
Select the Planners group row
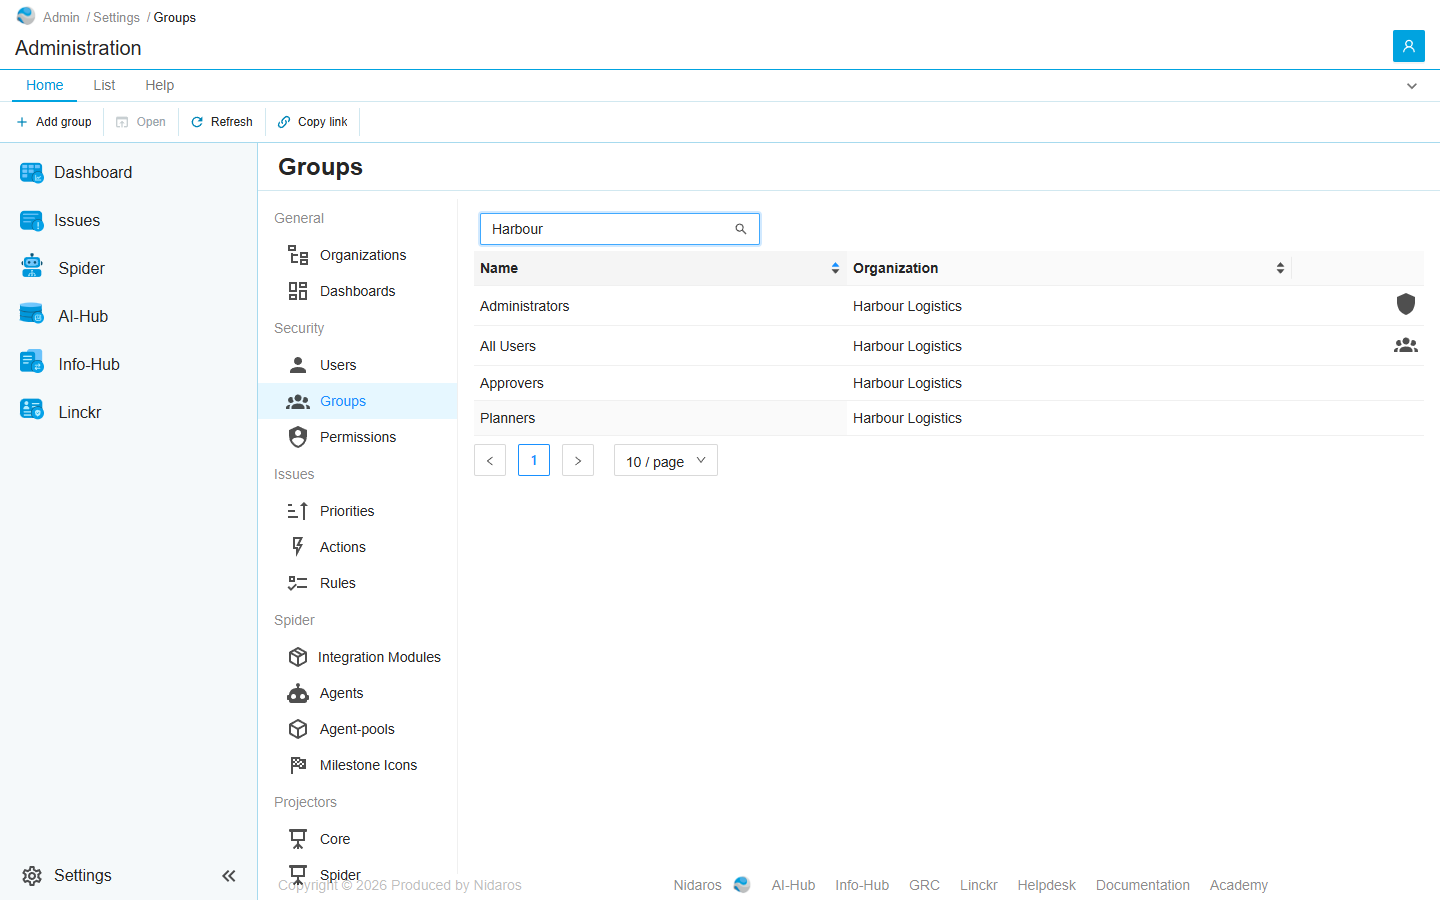(x=949, y=418)
